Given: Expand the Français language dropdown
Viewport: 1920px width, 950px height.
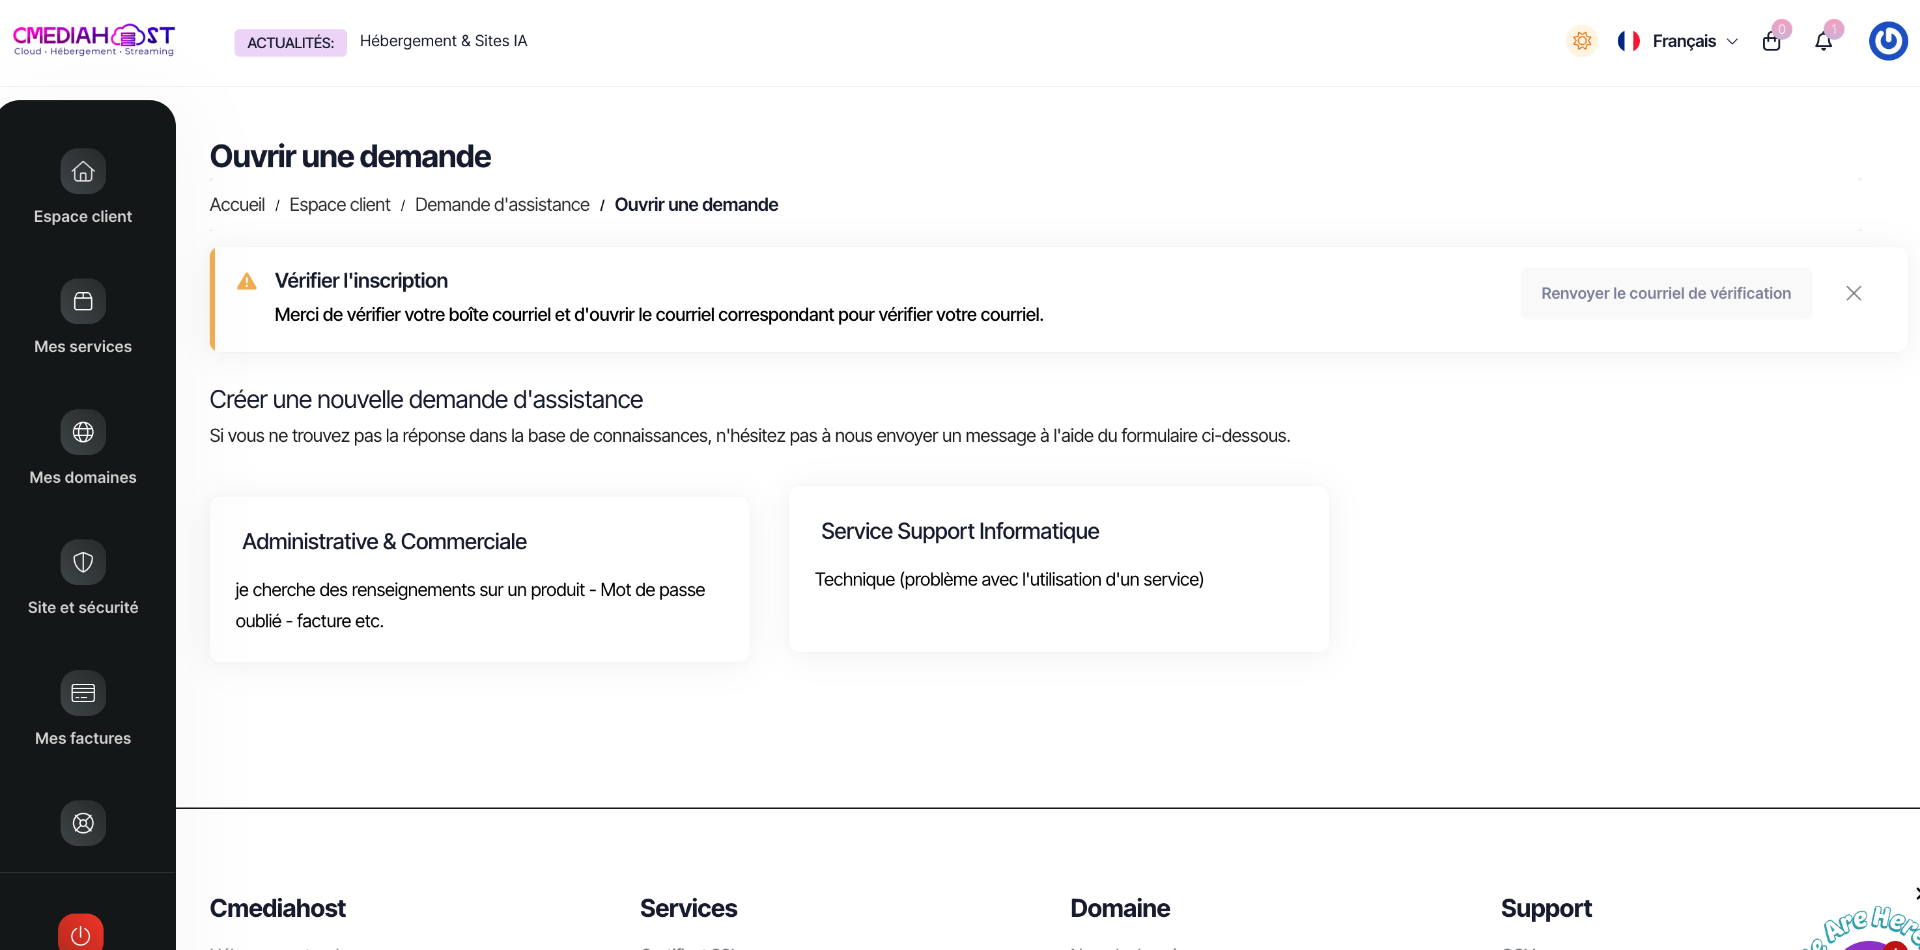Looking at the screenshot, I should pos(1678,41).
